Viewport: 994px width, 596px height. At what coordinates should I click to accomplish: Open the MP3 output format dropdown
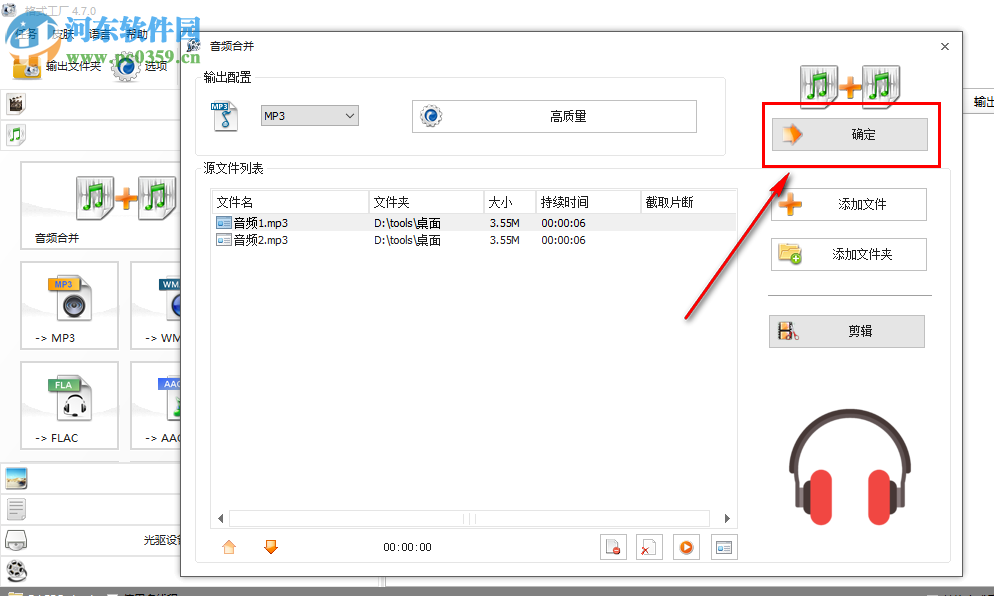coord(309,115)
